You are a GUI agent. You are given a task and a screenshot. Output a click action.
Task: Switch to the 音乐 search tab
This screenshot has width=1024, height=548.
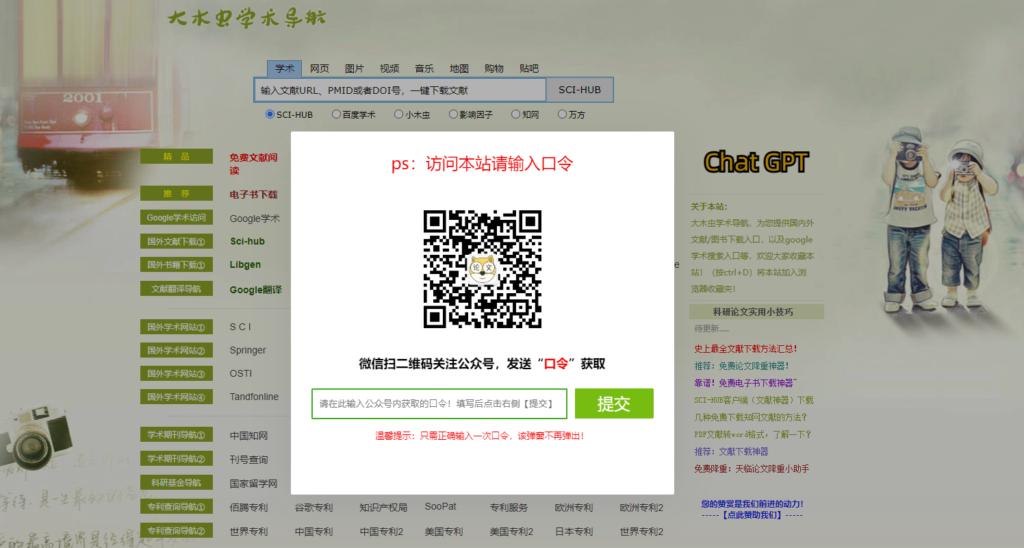pos(424,69)
